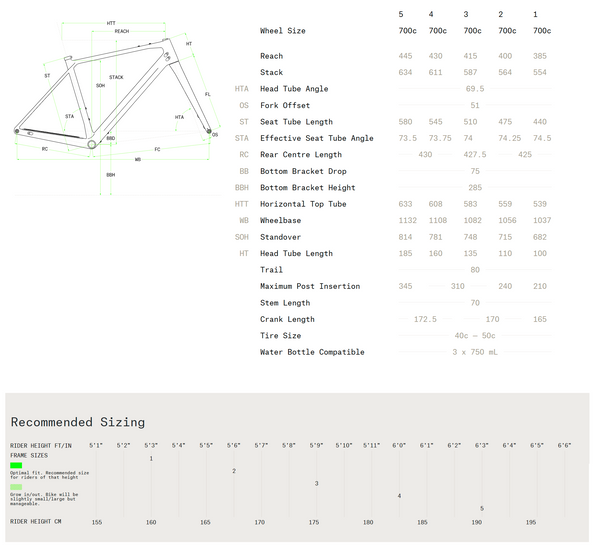Click the Water Bottle Compatible label
This screenshot has width=600, height=549.
(312, 352)
